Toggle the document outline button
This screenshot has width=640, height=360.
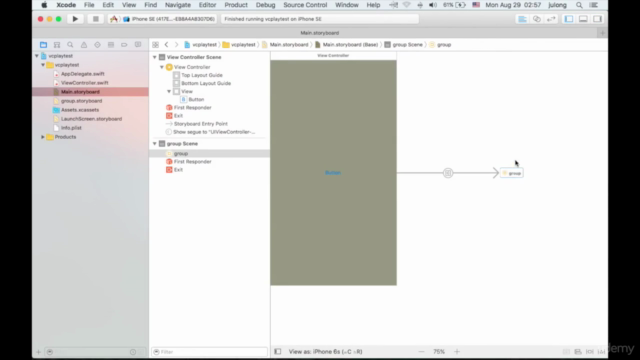point(278,351)
